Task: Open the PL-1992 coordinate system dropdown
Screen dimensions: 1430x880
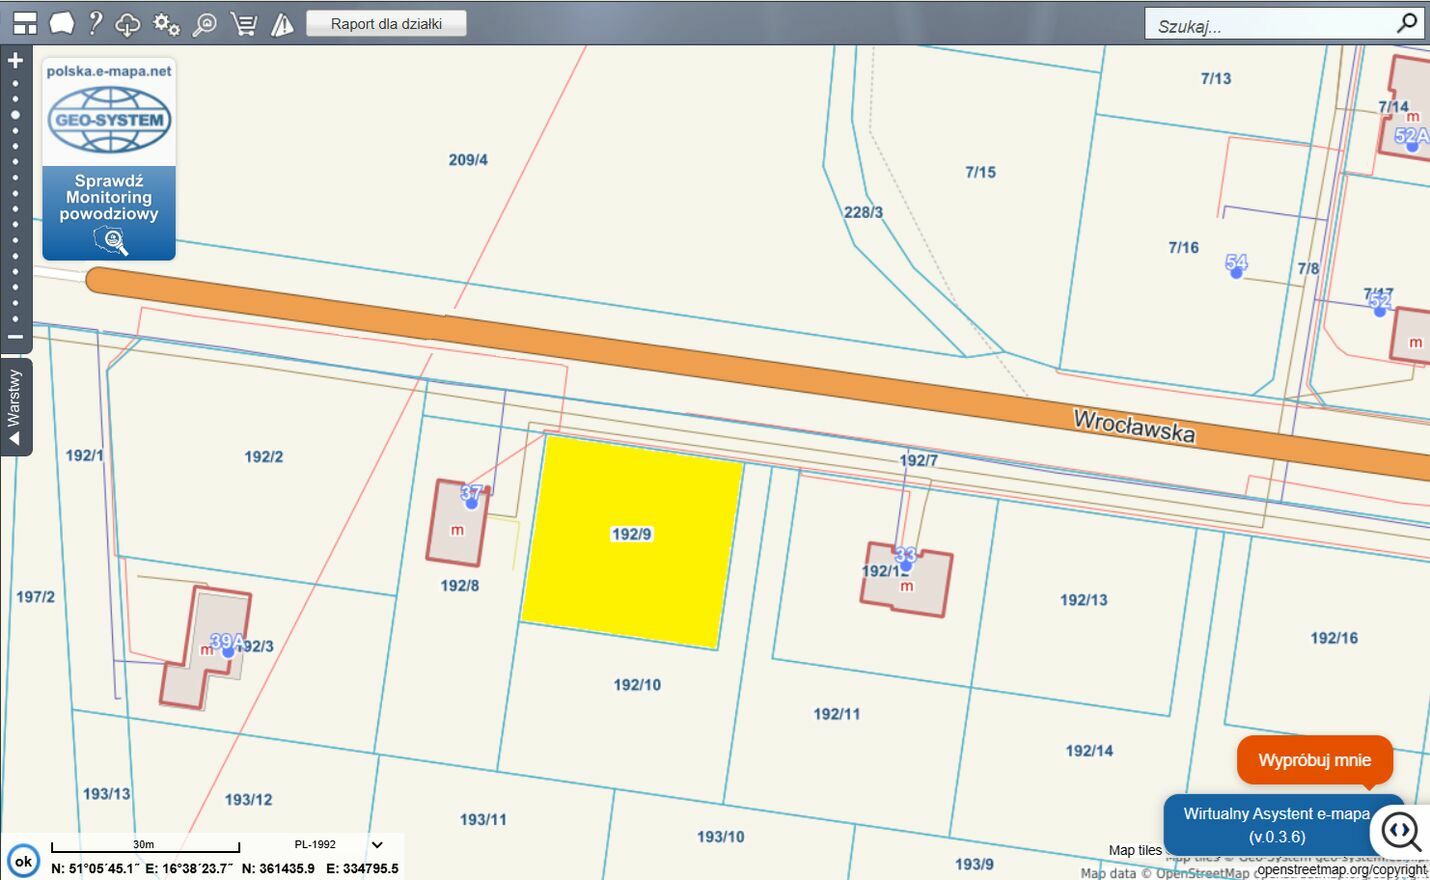Action: [376, 845]
